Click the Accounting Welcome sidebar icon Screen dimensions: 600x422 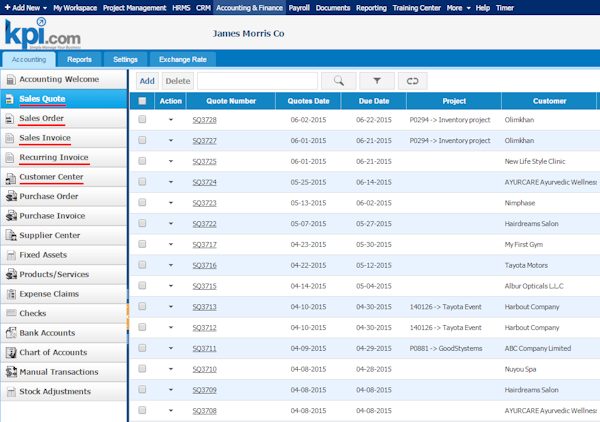coord(11,80)
